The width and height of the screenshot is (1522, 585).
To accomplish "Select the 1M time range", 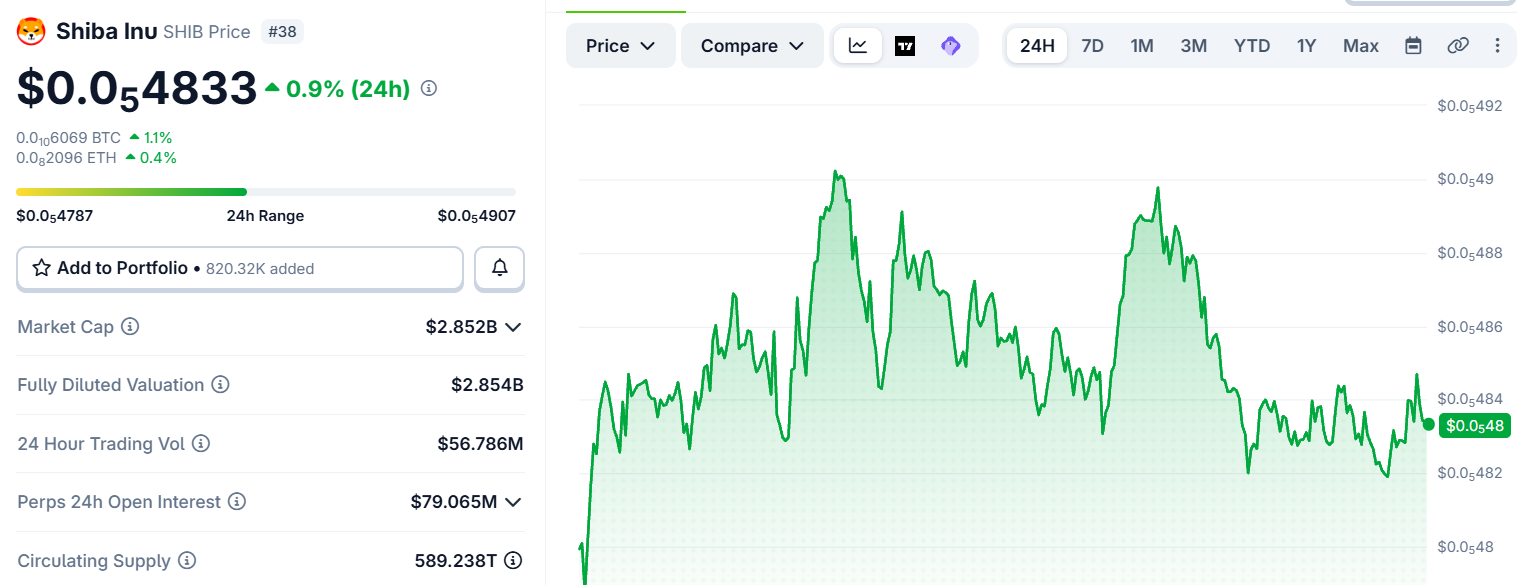I will 1142,46.
